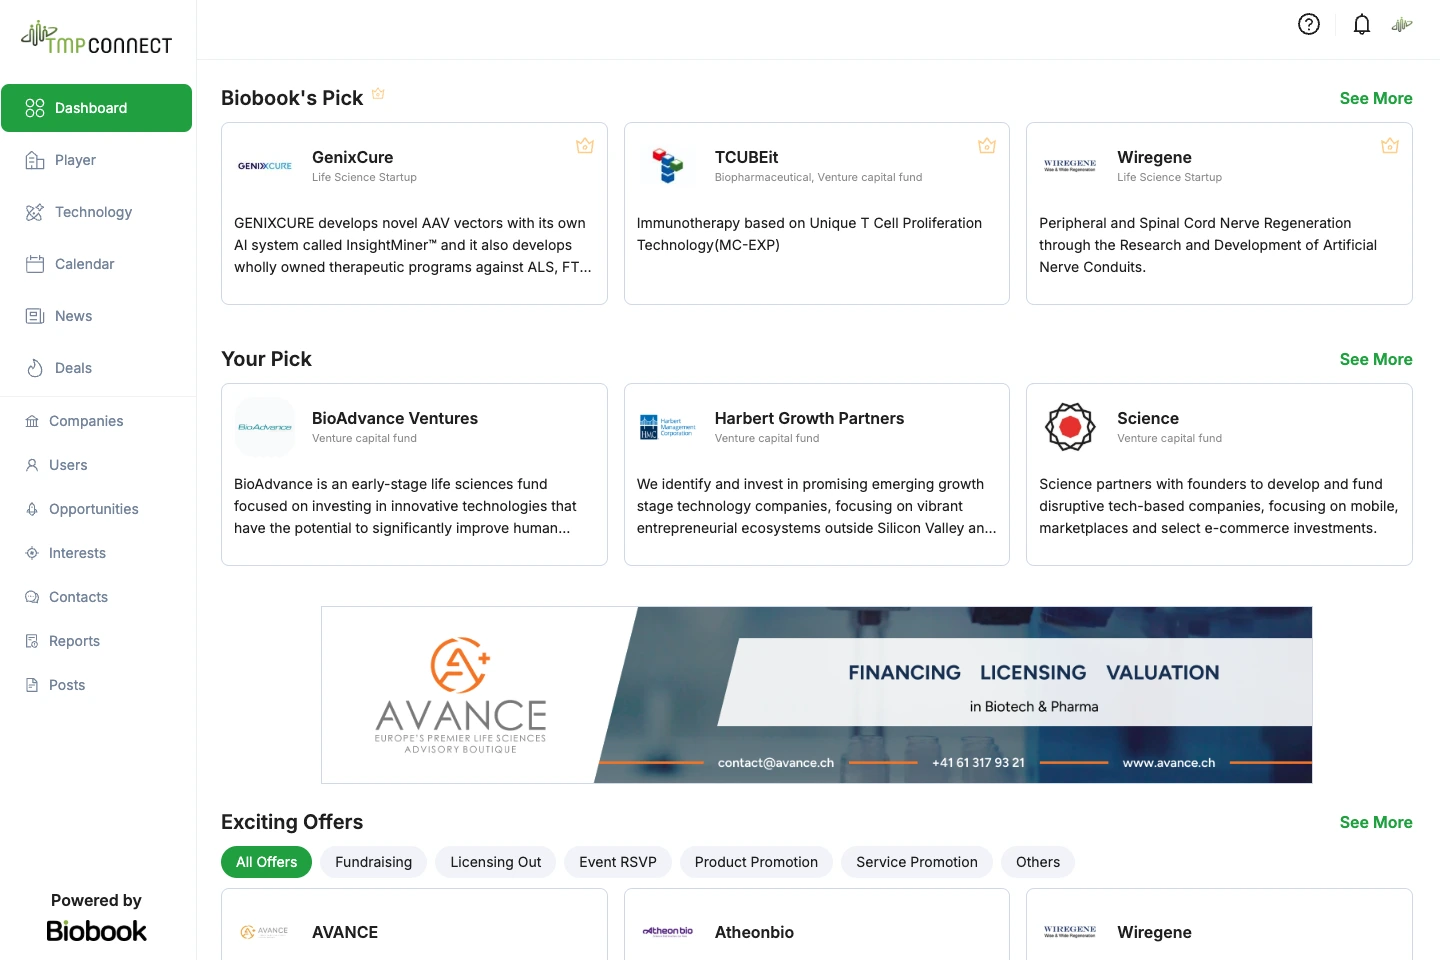Select the Product Promotion filter tab
The height and width of the screenshot is (960, 1440).
[756, 862]
